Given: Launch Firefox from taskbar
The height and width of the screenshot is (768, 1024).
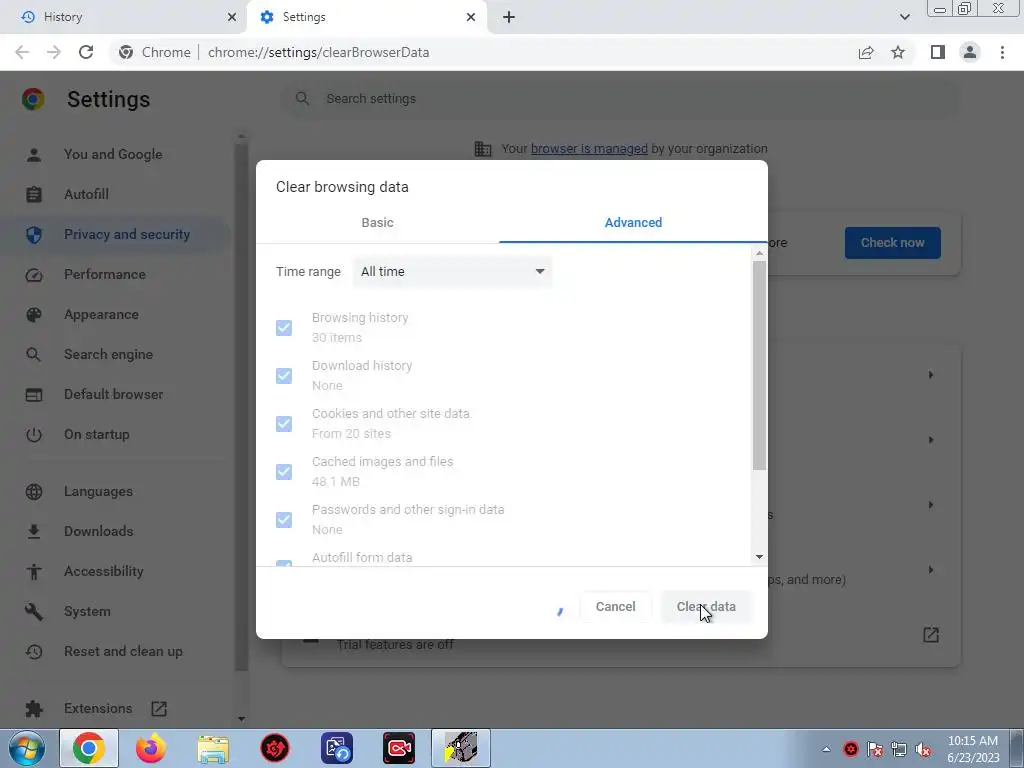Looking at the screenshot, I should click(x=151, y=748).
